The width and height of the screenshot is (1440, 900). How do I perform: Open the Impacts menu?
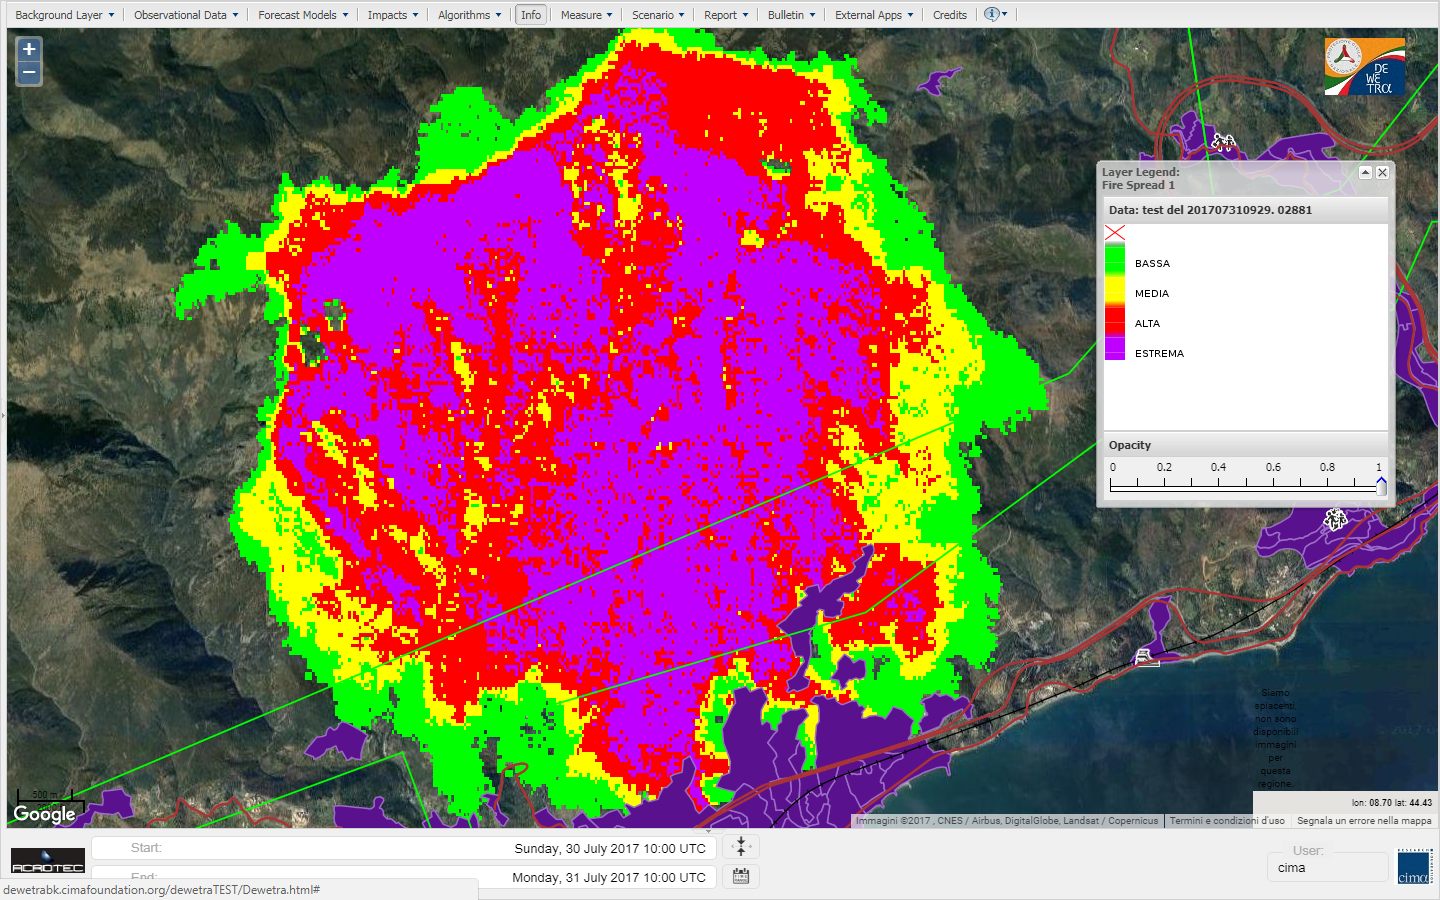click(393, 15)
